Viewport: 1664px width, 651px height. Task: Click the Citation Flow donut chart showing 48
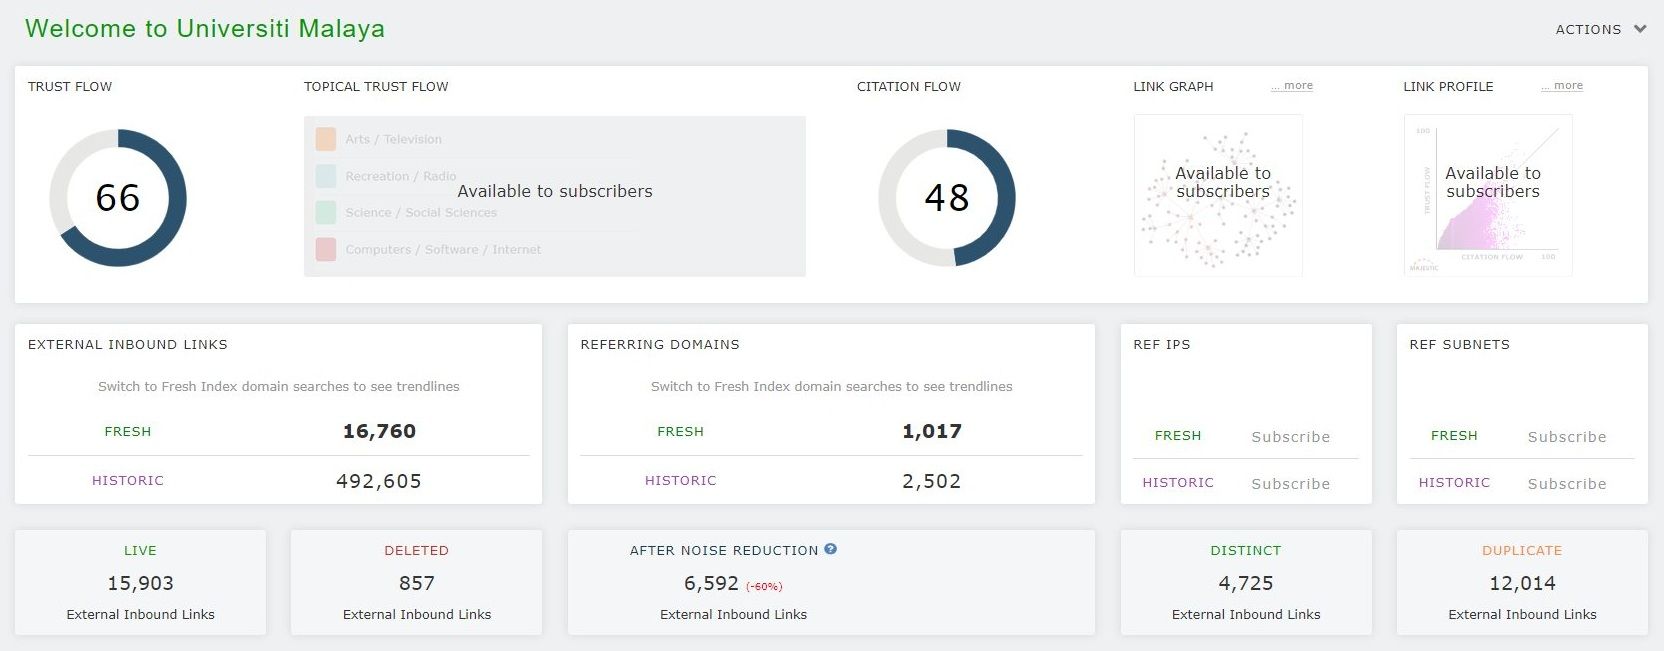[x=947, y=198]
